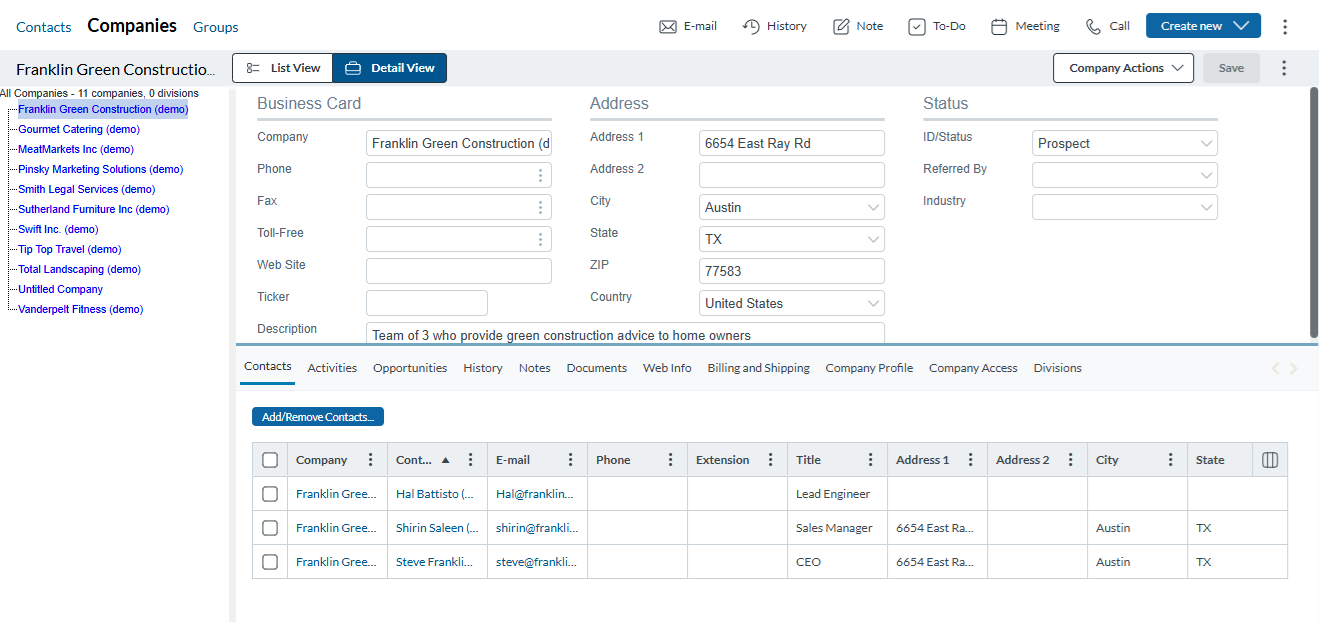Open the Fax field options menu
Screen dimensions: 1319x622
coord(540,208)
